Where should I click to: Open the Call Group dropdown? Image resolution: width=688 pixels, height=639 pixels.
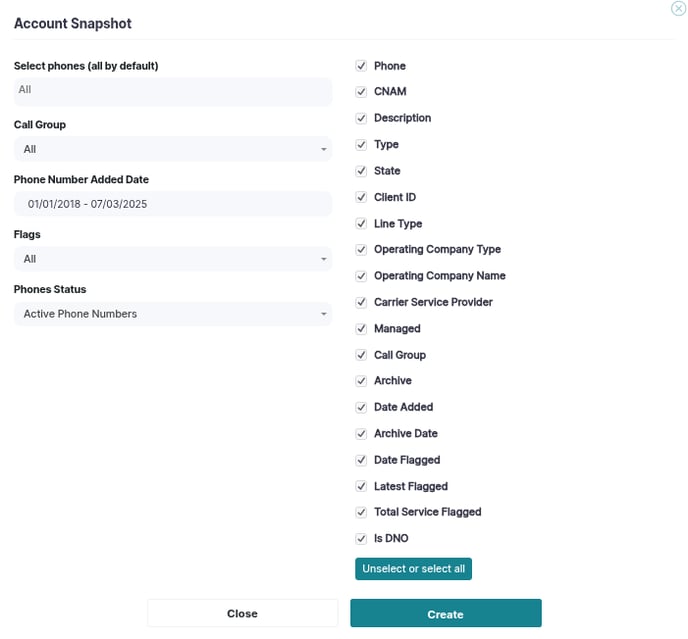point(173,149)
